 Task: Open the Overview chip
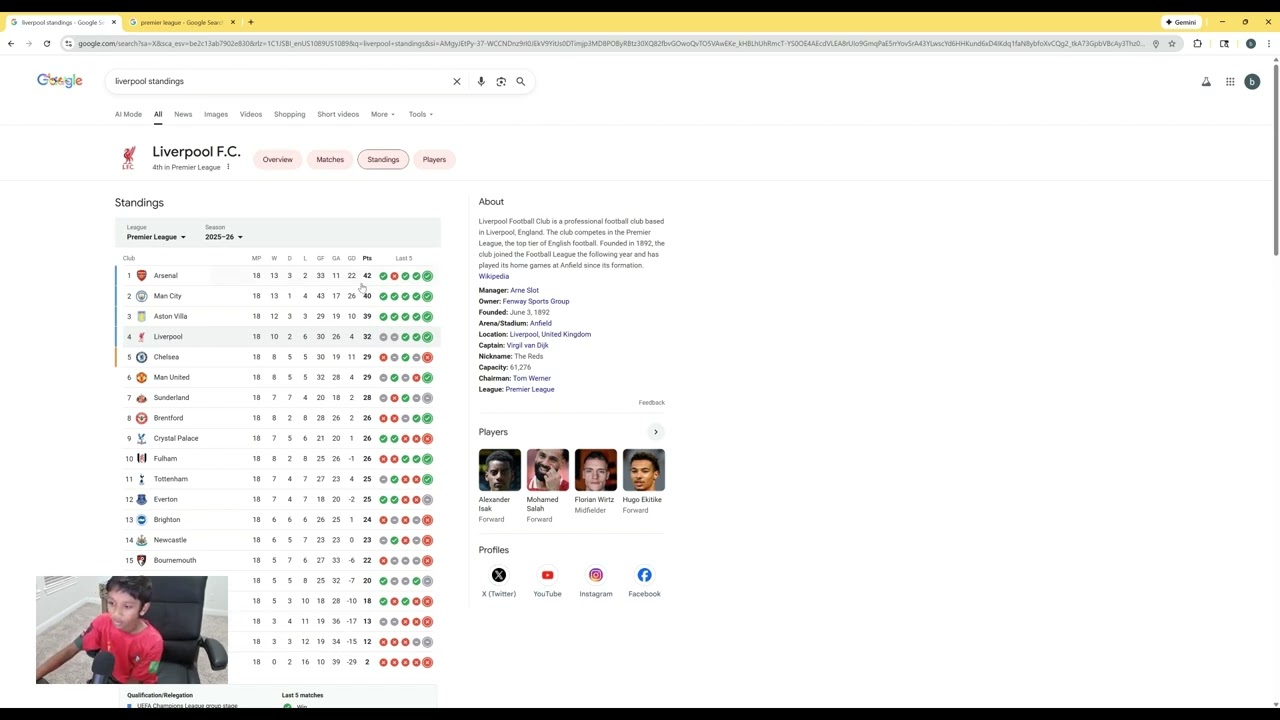pyautogui.click(x=278, y=159)
